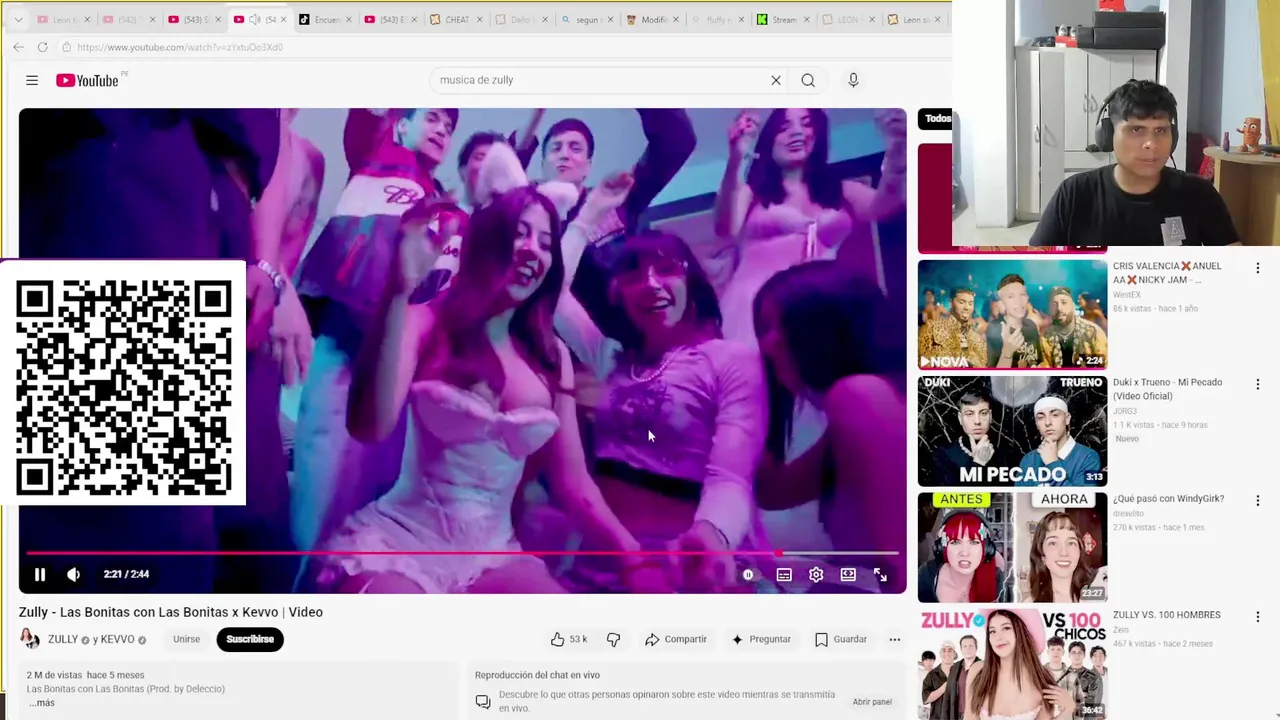Open chat replay with Abrir panel

(872, 702)
